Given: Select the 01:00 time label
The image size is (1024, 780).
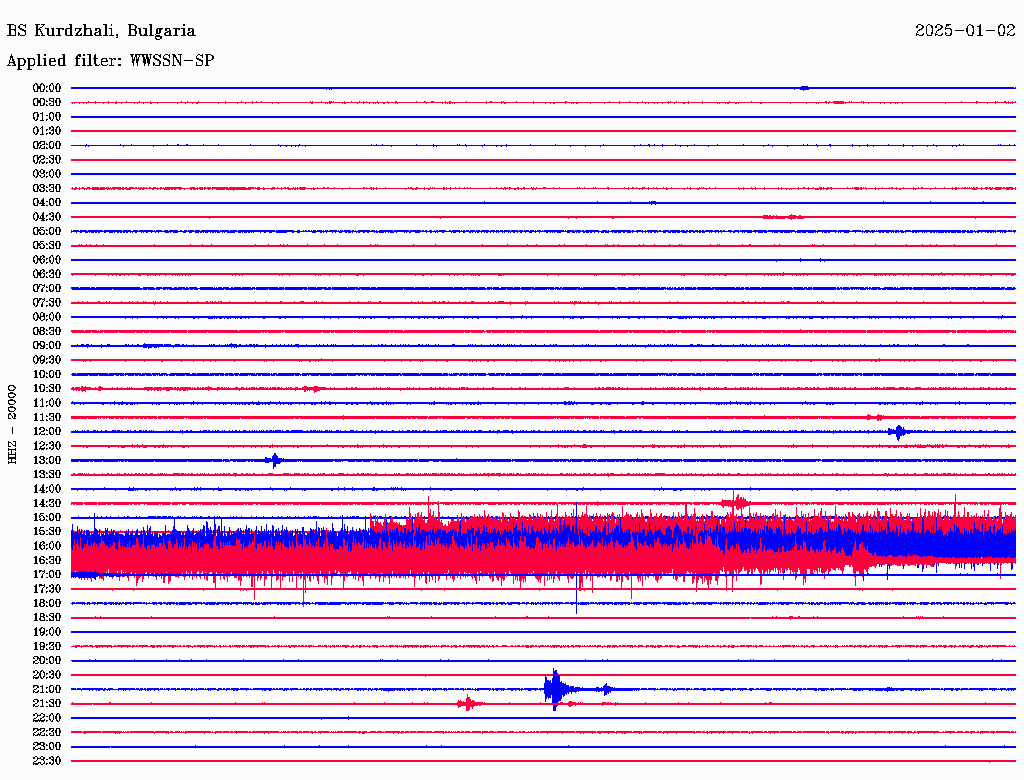Looking at the screenshot, I should [x=47, y=116].
